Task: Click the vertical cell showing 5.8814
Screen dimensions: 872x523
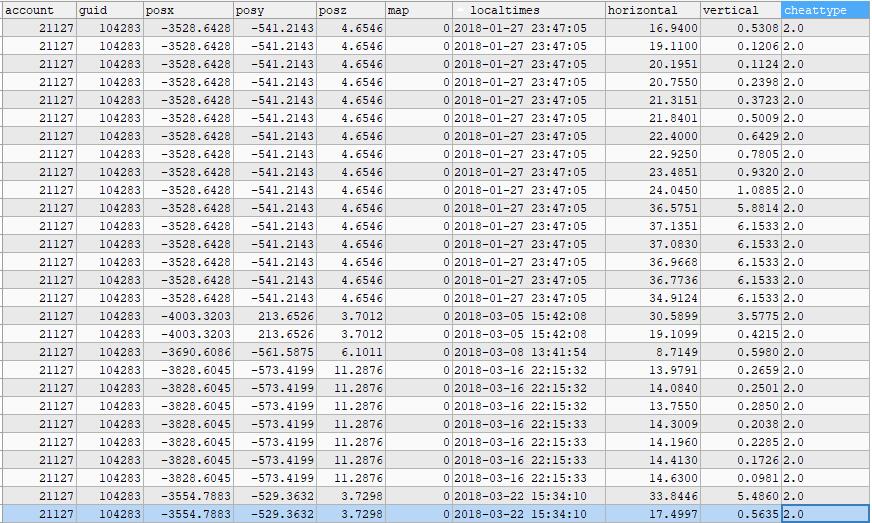Action: [740, 208]
